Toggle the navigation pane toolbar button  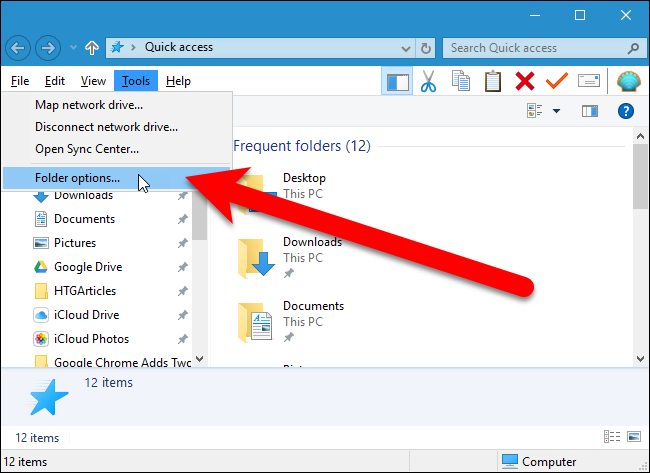point(397,81)
